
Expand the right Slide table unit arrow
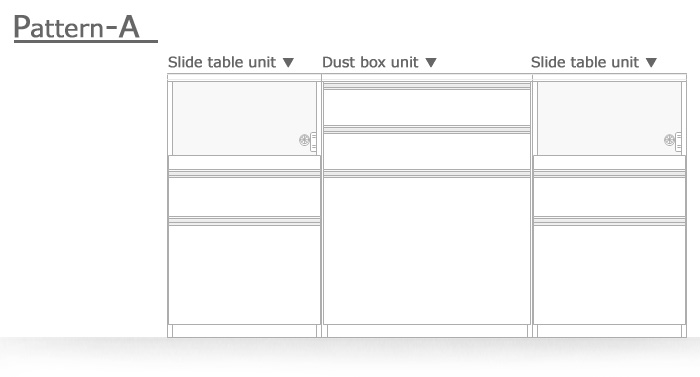click(x=651, y=63)
